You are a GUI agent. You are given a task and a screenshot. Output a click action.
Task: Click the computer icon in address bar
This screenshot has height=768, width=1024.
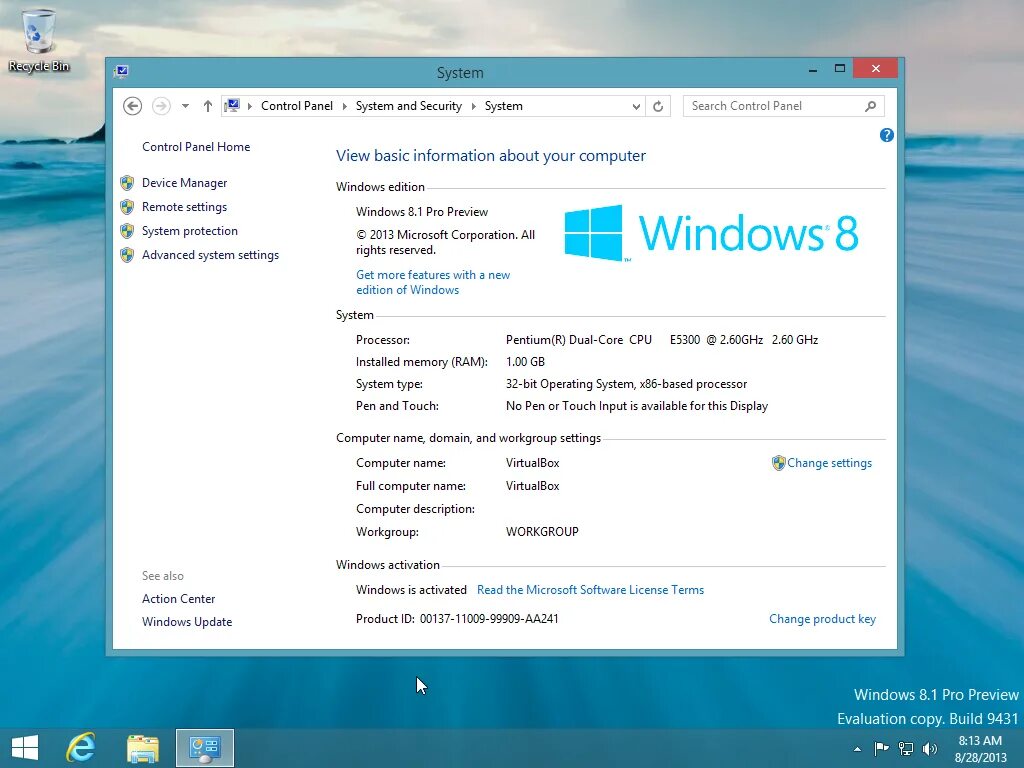pyautogui.click(x=232, y=106)
